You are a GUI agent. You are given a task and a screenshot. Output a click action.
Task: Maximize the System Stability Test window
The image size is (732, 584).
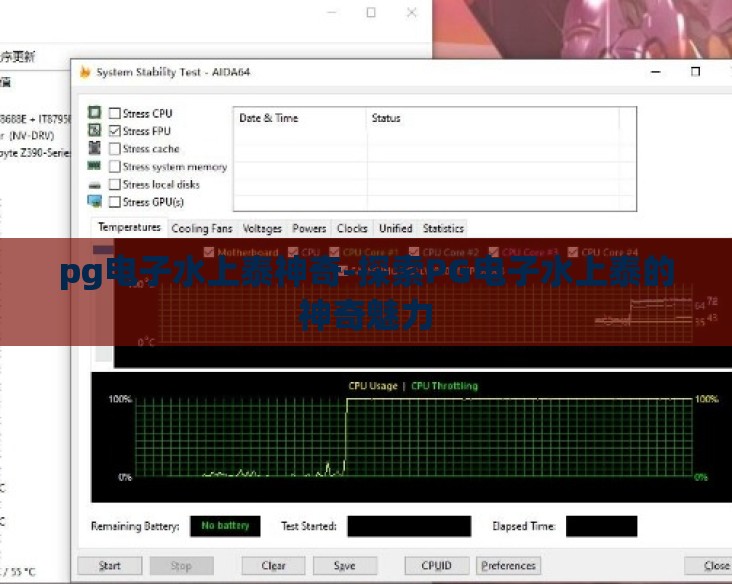(x=696, y=71)
